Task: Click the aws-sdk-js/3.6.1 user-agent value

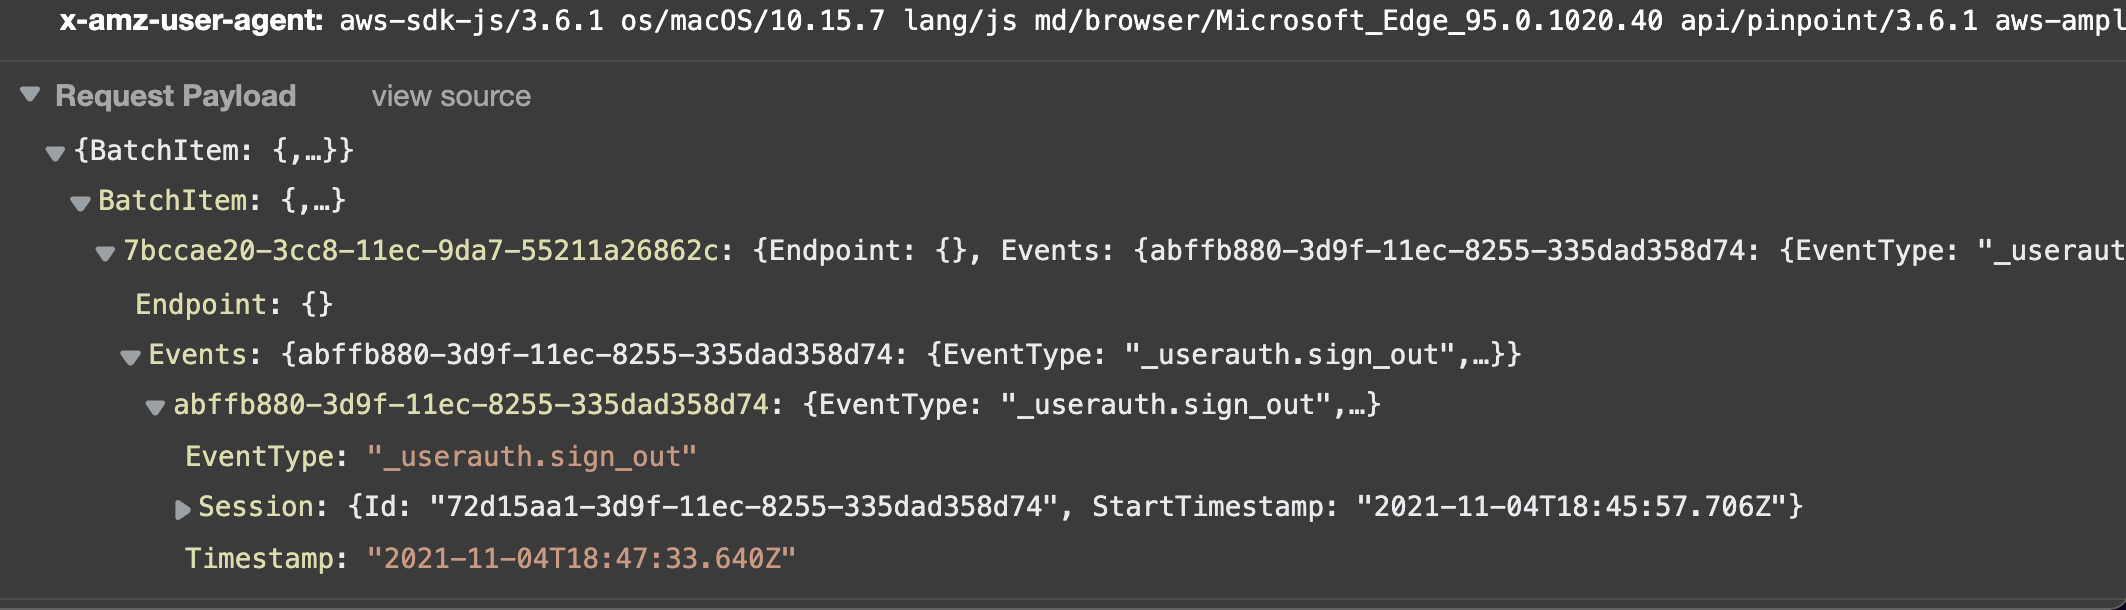Action: click(472, 20)
